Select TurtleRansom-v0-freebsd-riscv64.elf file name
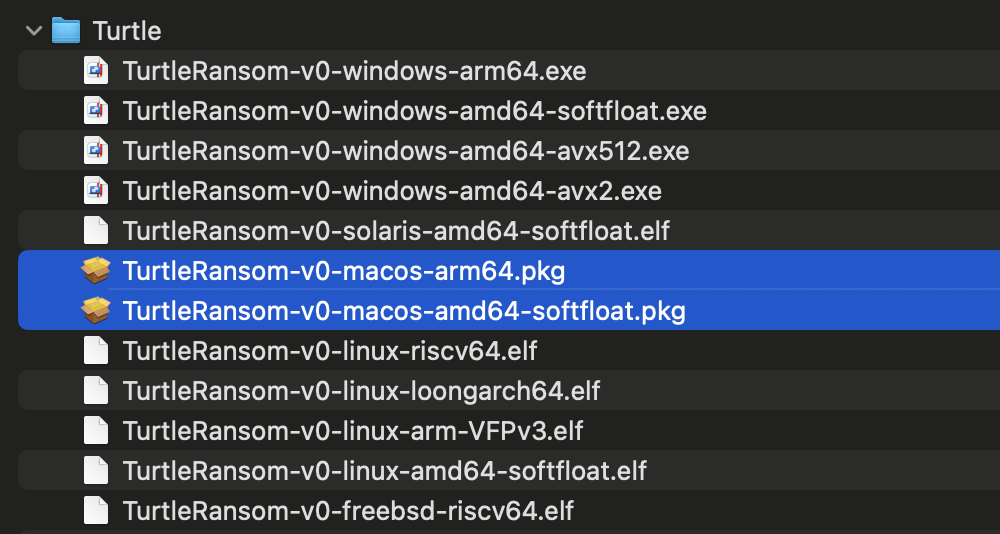Viewport: 1000px width, 534px height. tap(348, 511)
